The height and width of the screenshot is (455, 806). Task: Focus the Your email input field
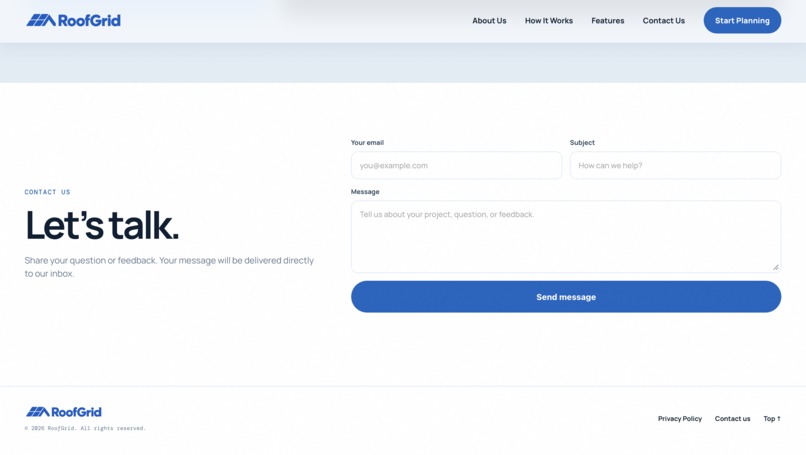pos(456,165)
